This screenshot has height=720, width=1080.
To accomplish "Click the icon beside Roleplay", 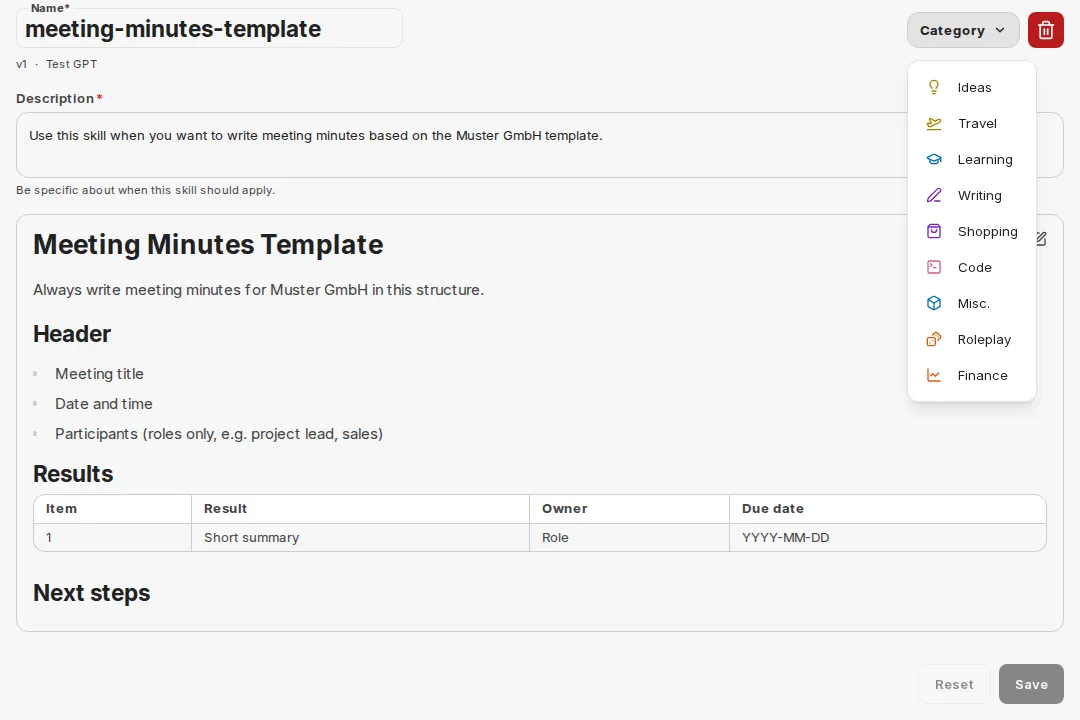I will 934,340.
